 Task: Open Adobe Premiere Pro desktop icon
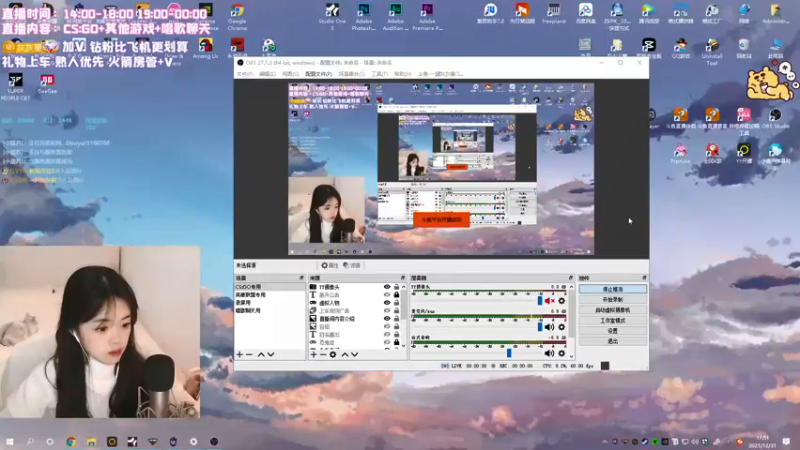427,17
